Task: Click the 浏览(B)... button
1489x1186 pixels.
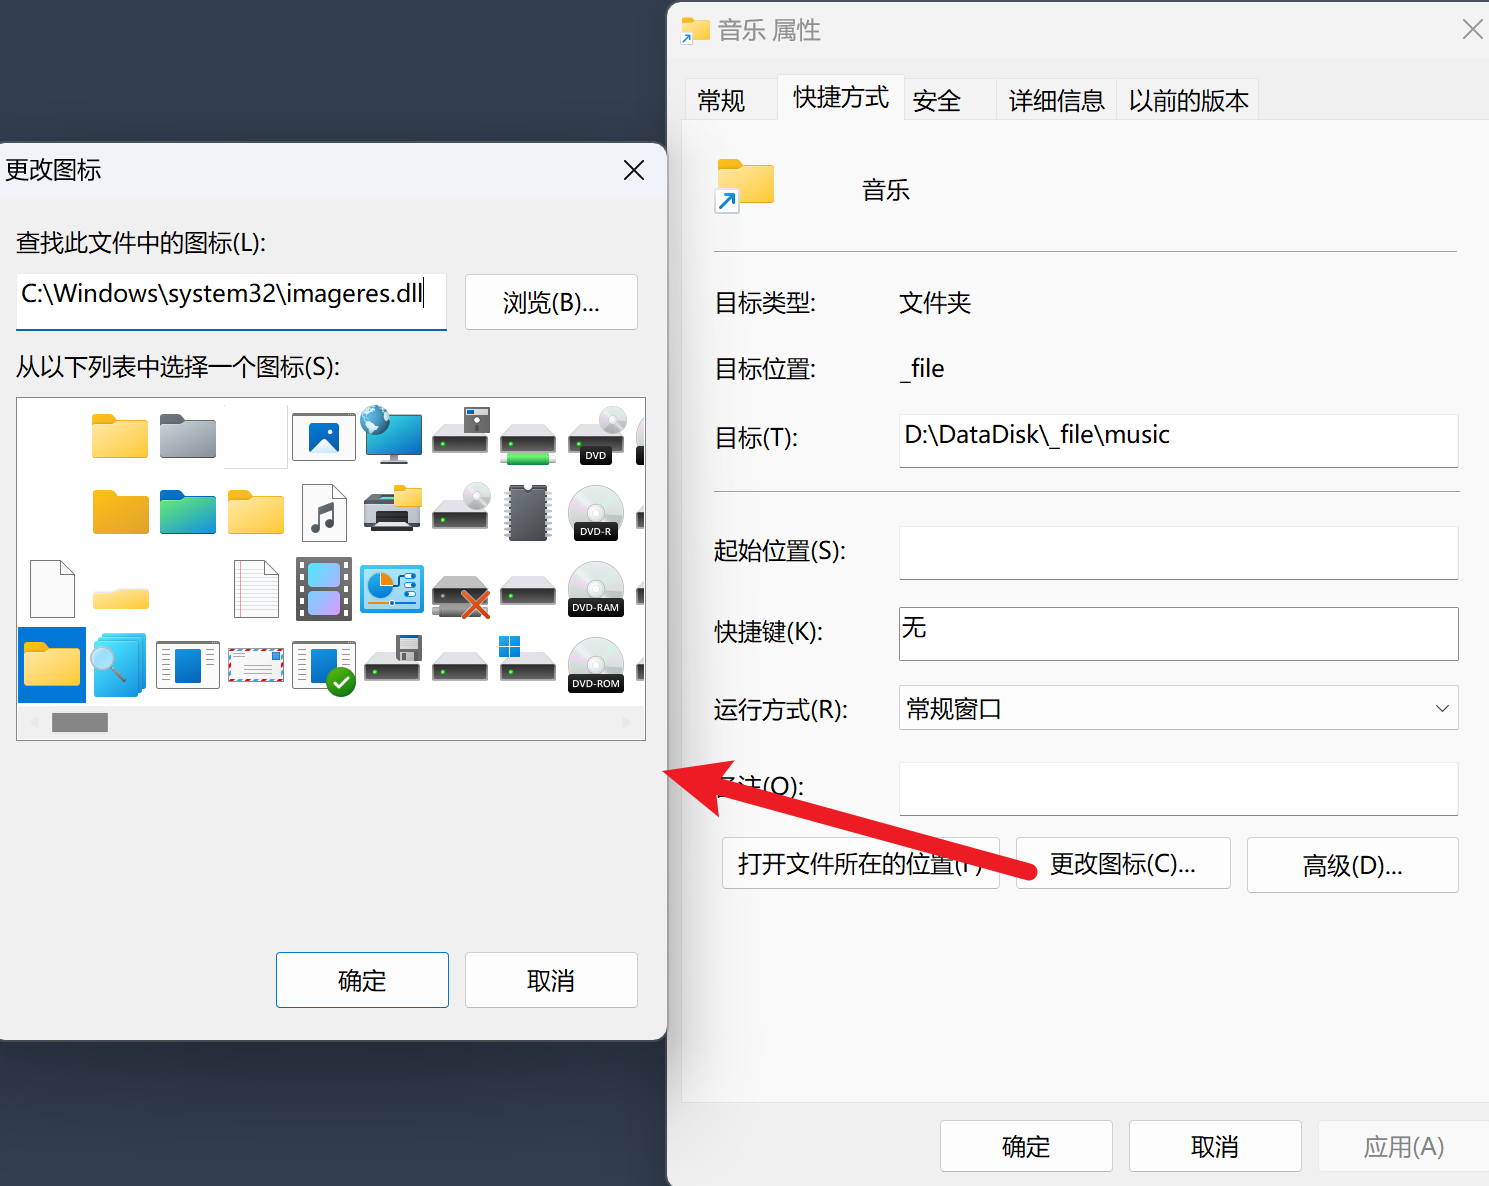Action: point(551,302)
